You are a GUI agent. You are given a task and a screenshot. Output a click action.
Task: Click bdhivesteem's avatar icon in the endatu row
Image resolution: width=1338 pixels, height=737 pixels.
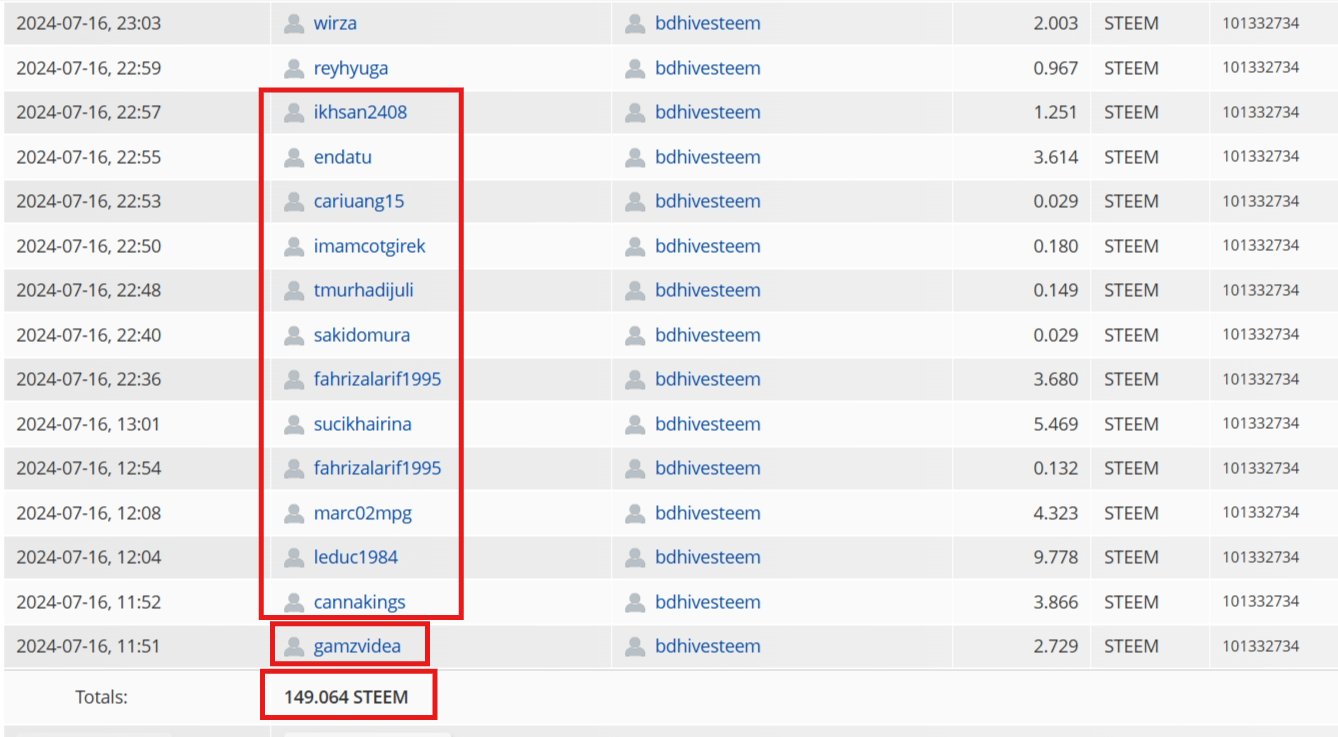click(635, 157)
